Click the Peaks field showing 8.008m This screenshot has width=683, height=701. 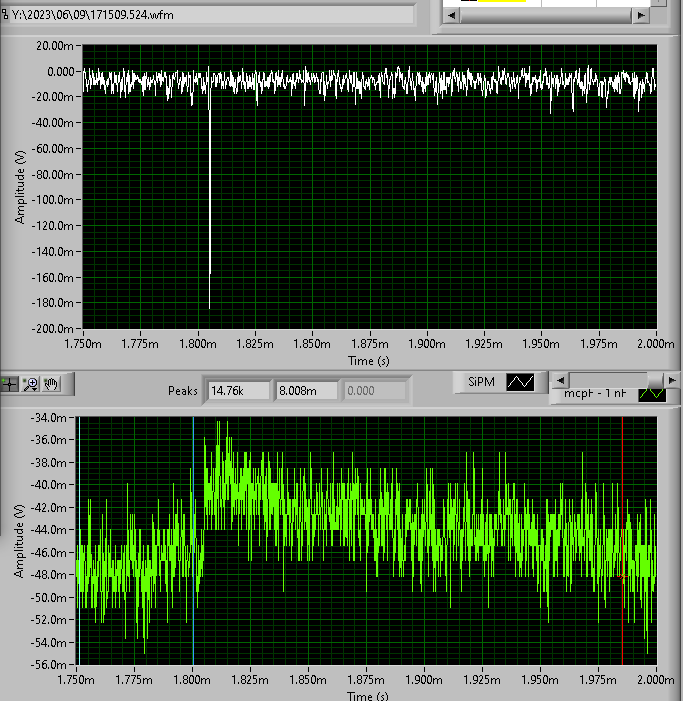click(306, 390)
